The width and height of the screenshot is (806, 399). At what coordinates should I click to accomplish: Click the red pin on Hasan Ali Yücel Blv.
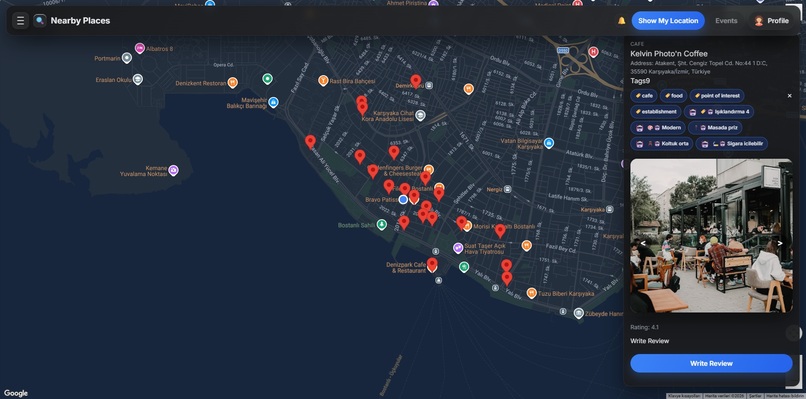[310, 141]
